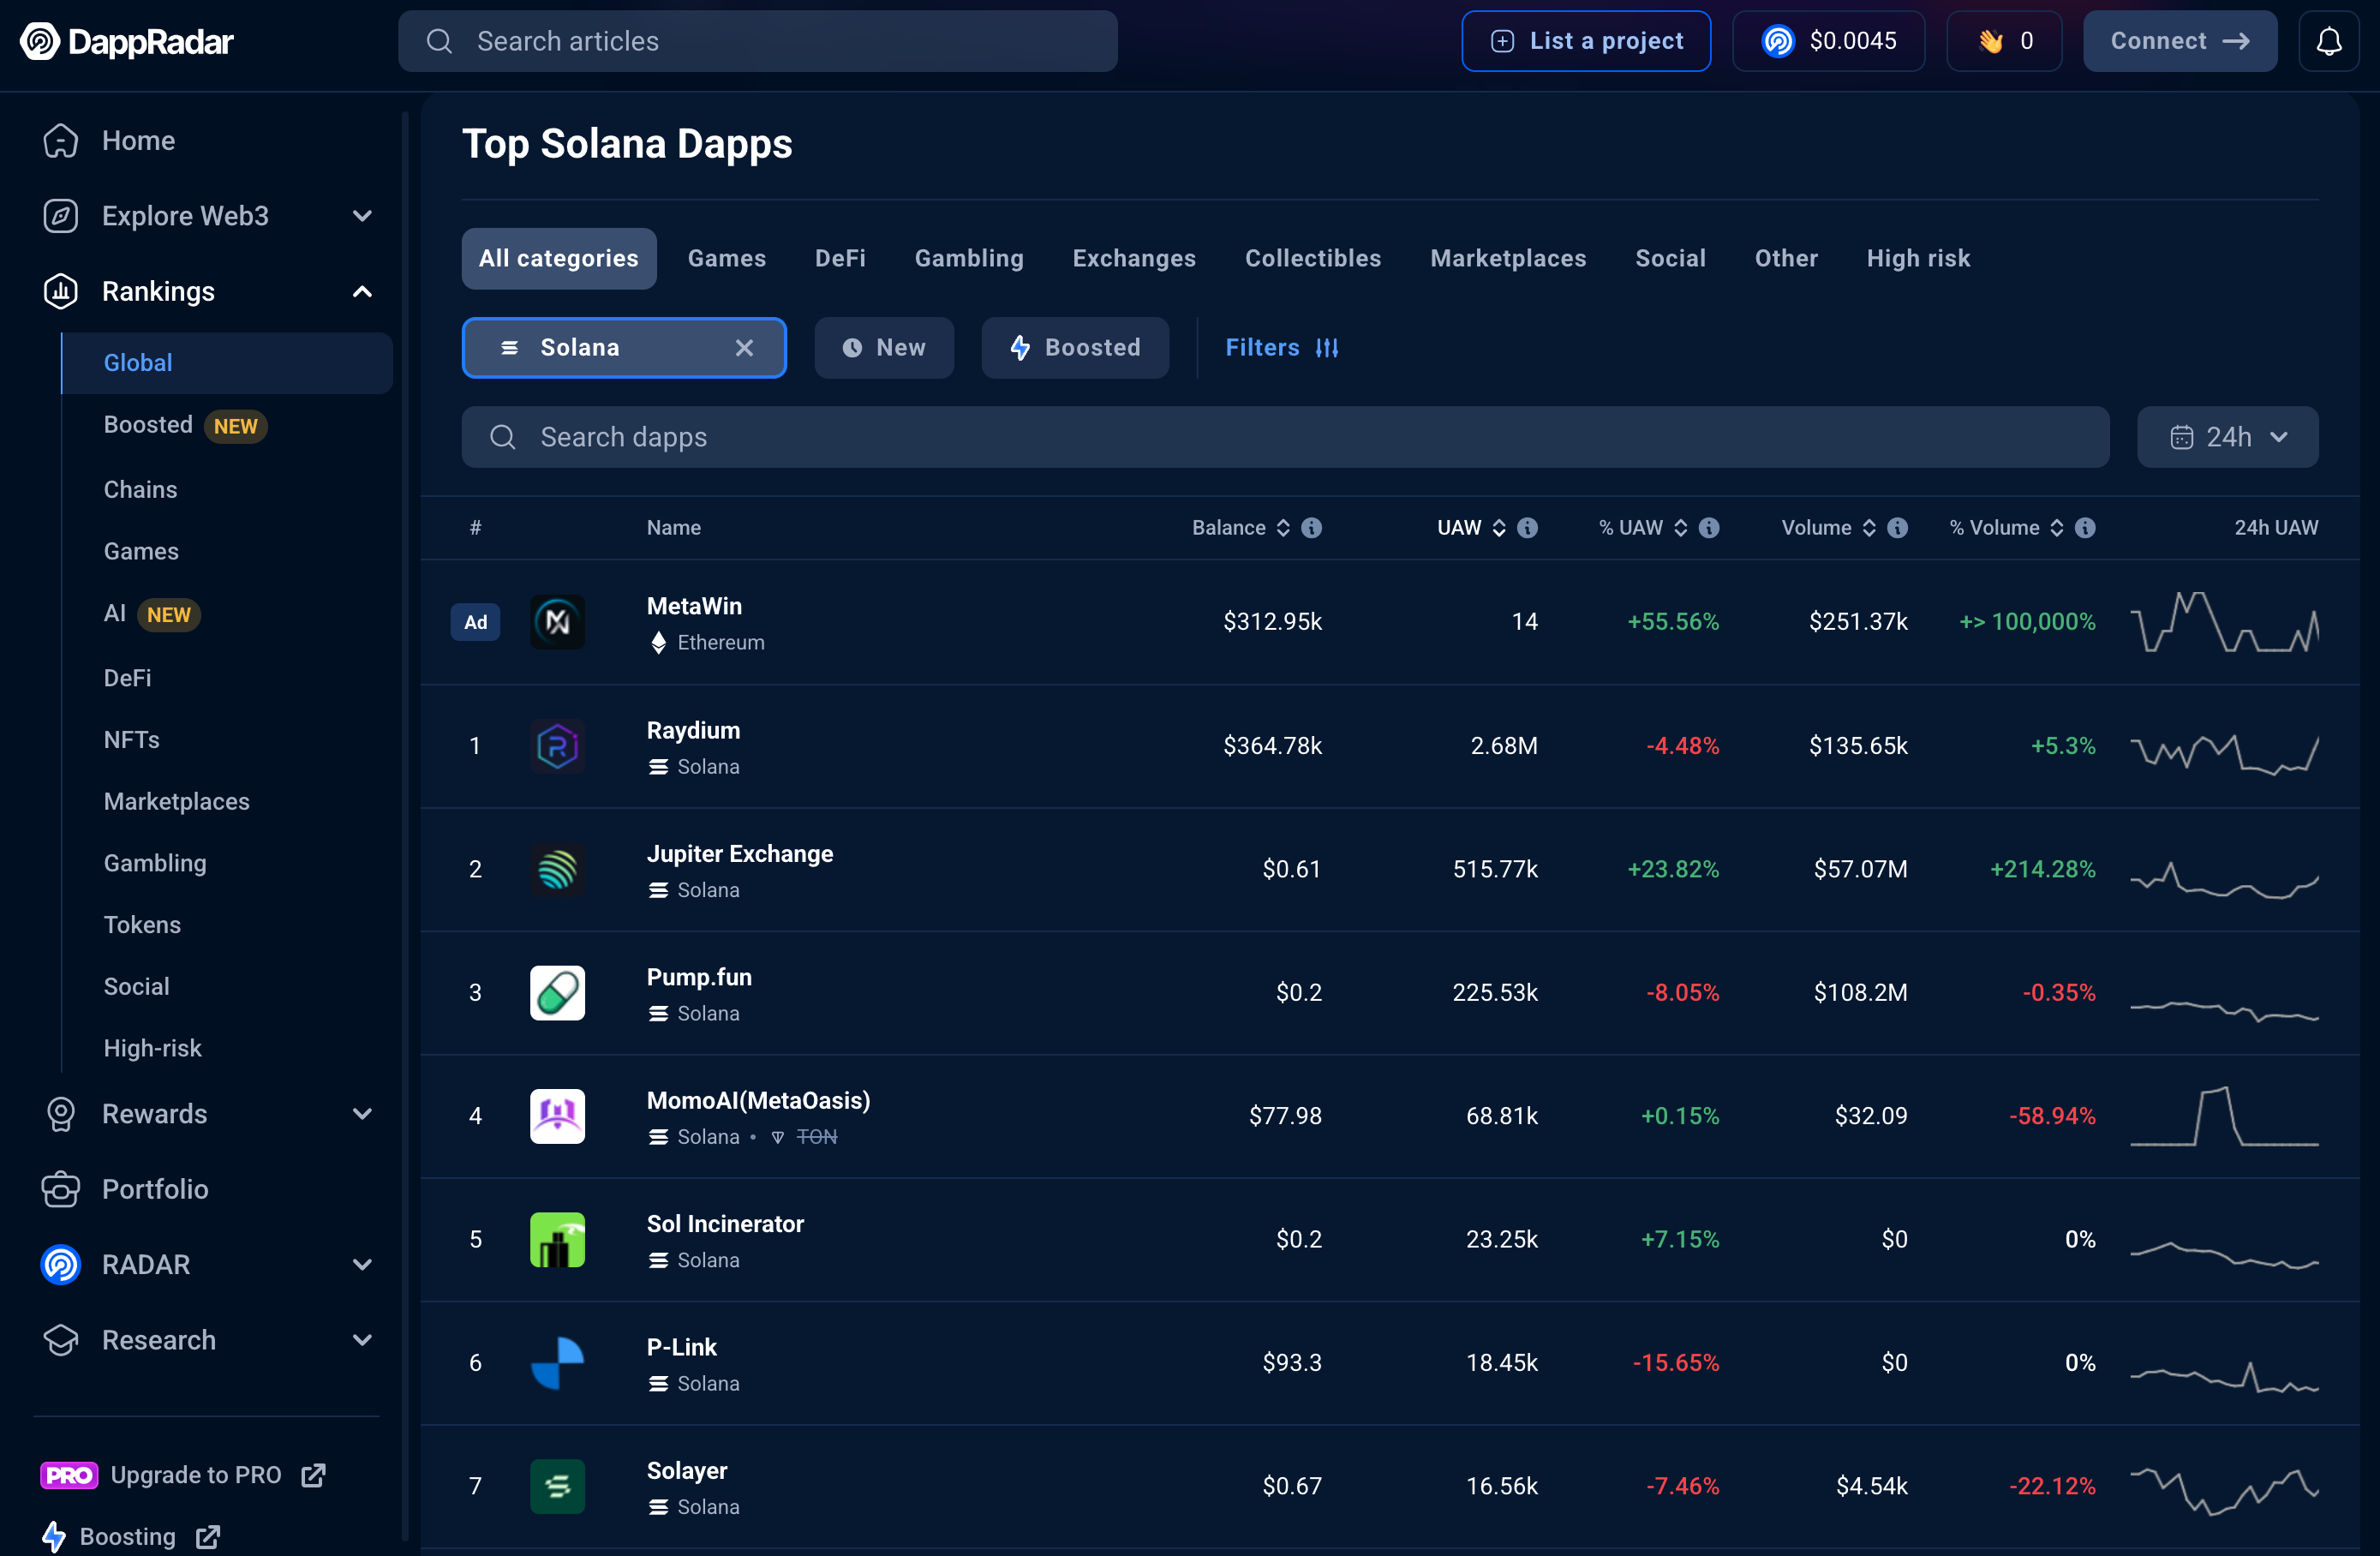
Task: Open the Filters options
Action: (x=1282, y=348)
